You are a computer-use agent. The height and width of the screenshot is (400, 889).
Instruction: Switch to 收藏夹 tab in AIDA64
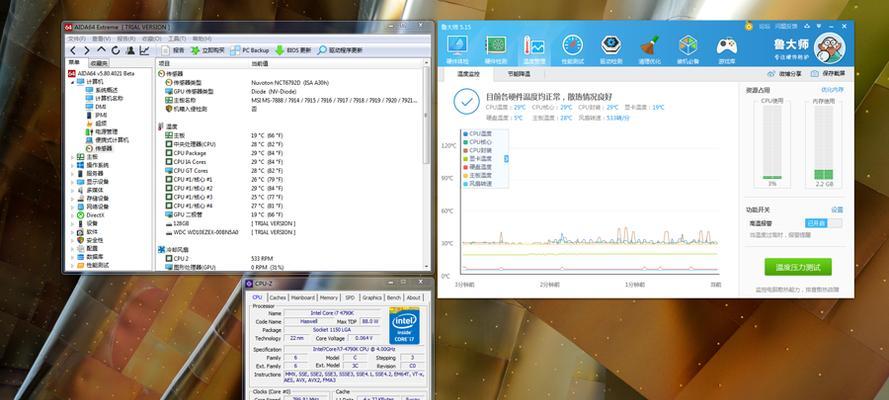click(x=99, y=63)
